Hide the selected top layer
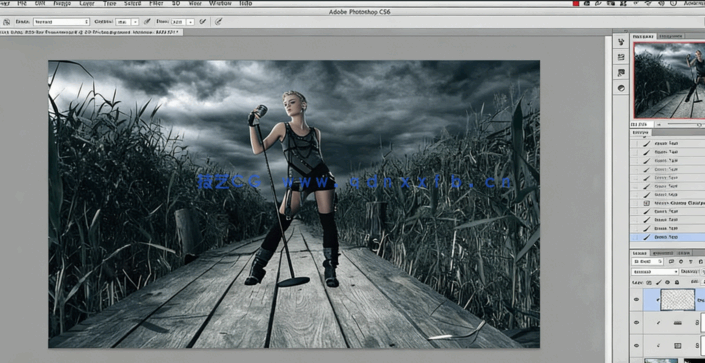 point(636,300)
